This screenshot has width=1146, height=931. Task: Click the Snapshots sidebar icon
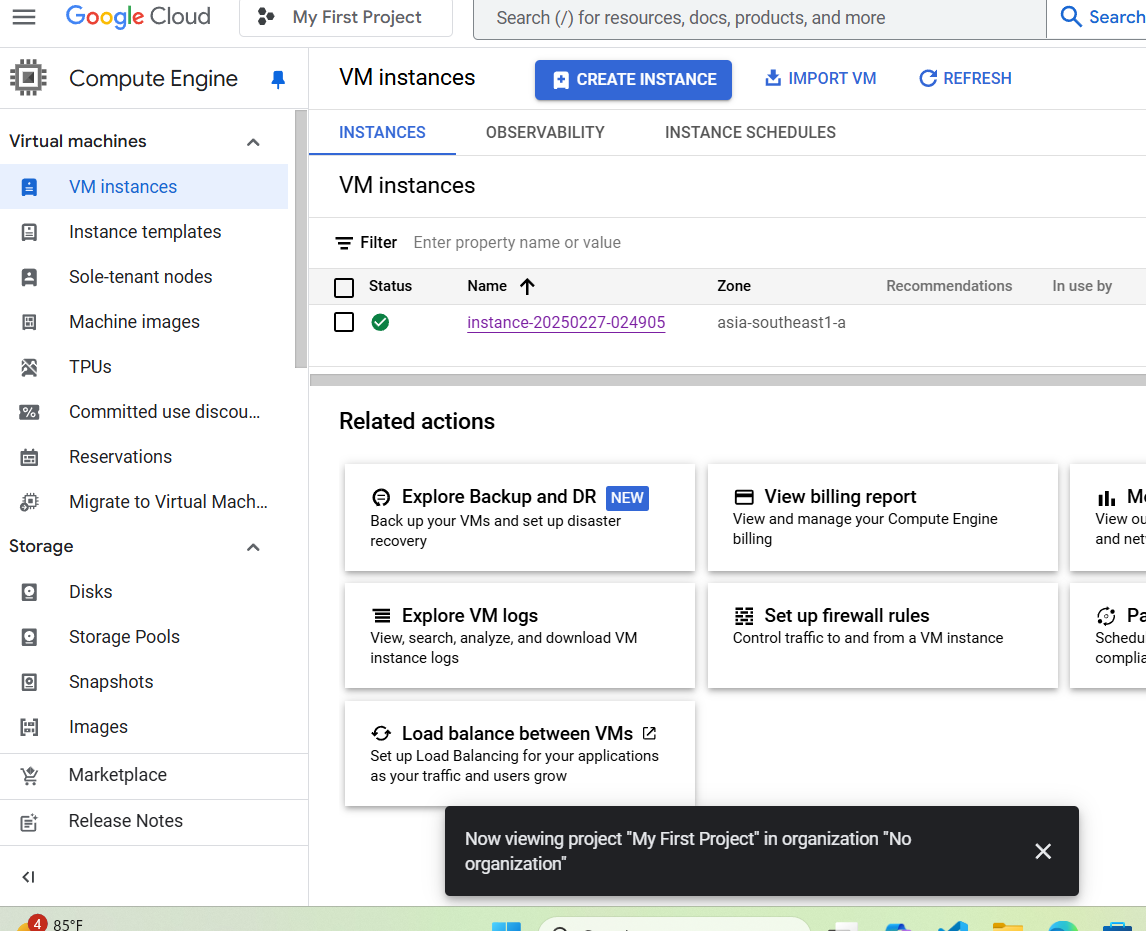click(29, 683)
